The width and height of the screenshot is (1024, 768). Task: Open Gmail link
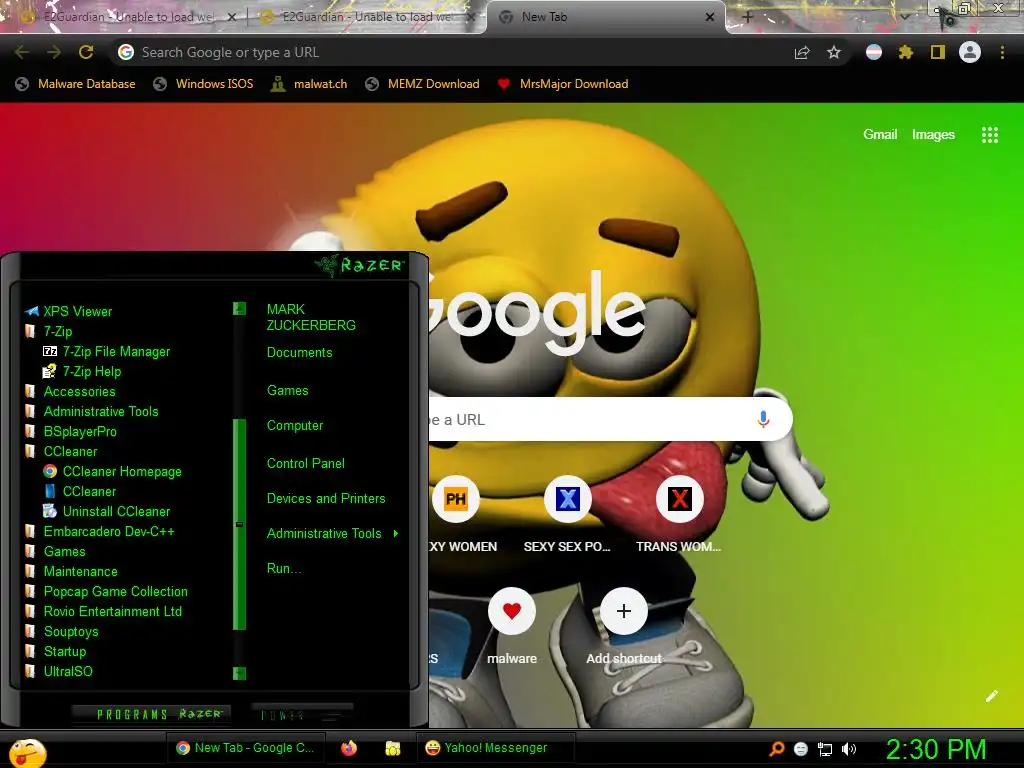point(880,135)
